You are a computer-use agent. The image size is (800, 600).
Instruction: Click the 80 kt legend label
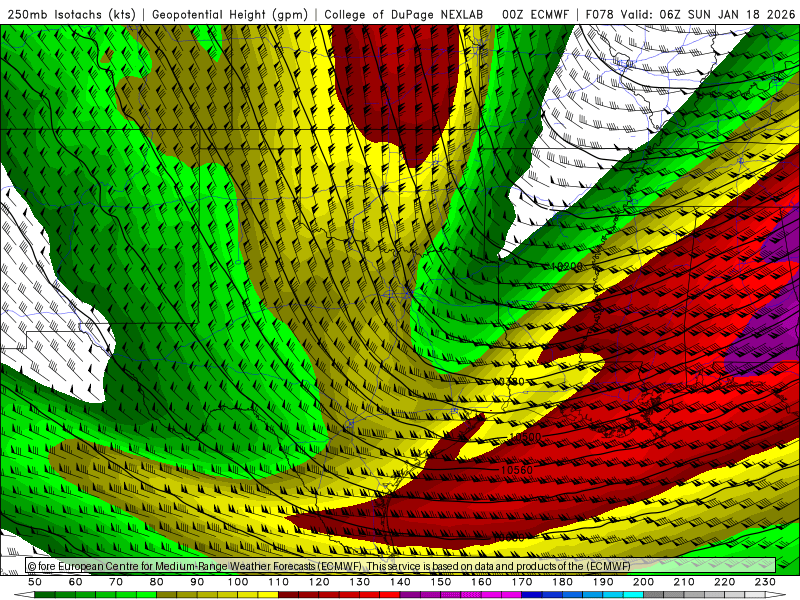pos(157,582)
